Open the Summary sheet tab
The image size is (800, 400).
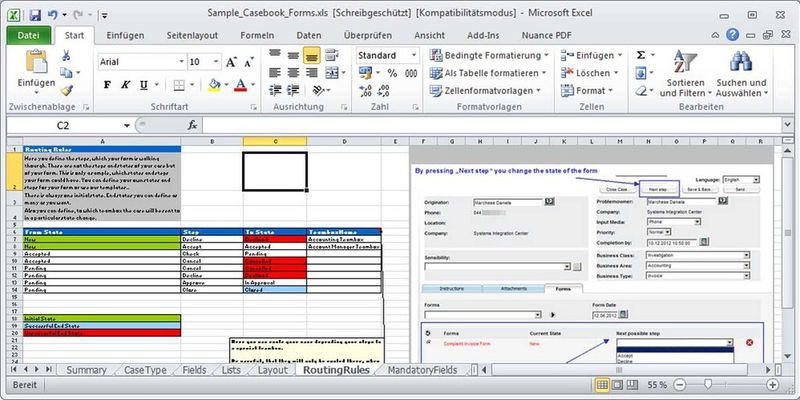tap(86, 370)
